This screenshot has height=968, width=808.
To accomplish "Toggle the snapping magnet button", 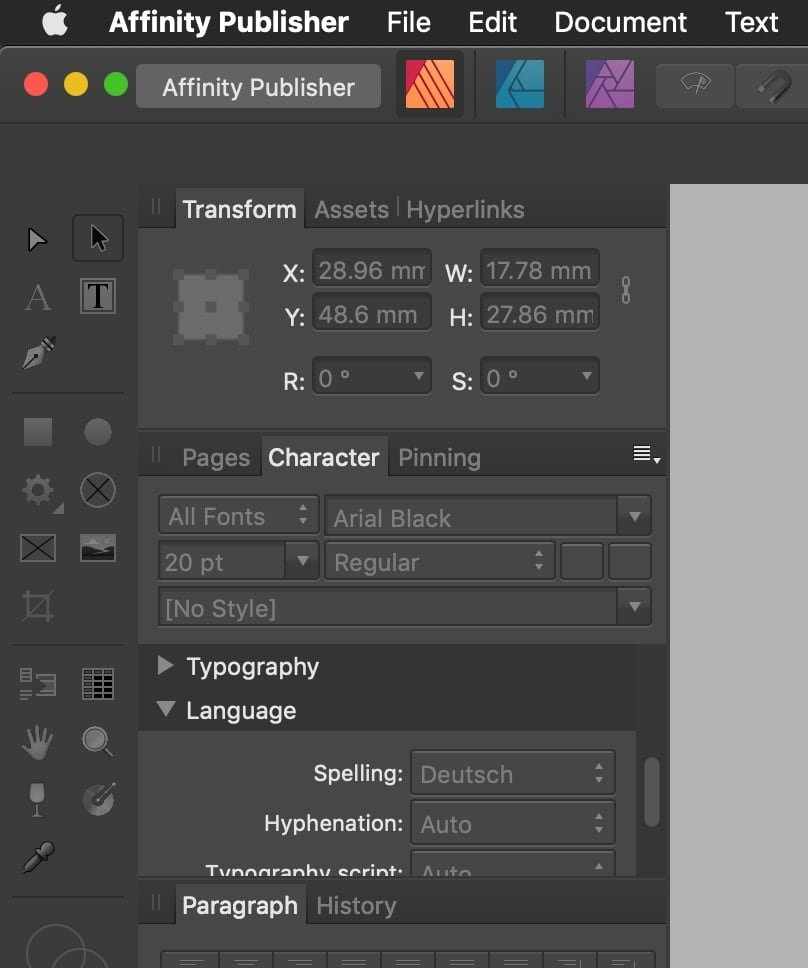I will coord(772,87).
